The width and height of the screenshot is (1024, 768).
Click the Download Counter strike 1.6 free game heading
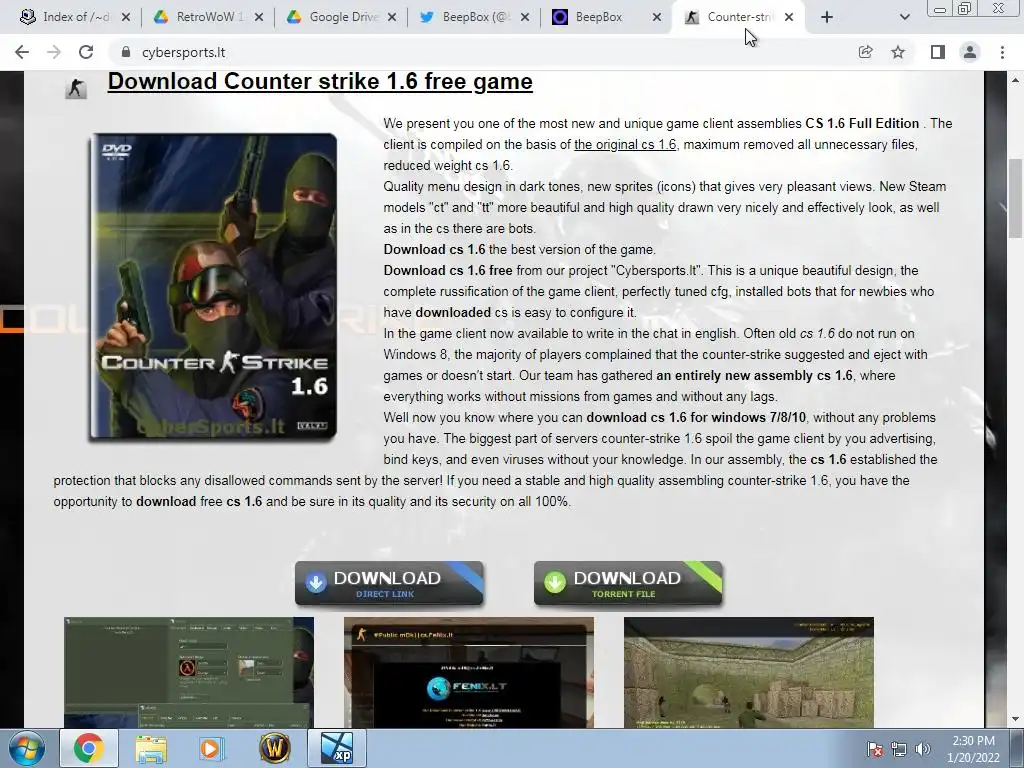point(320,82)
